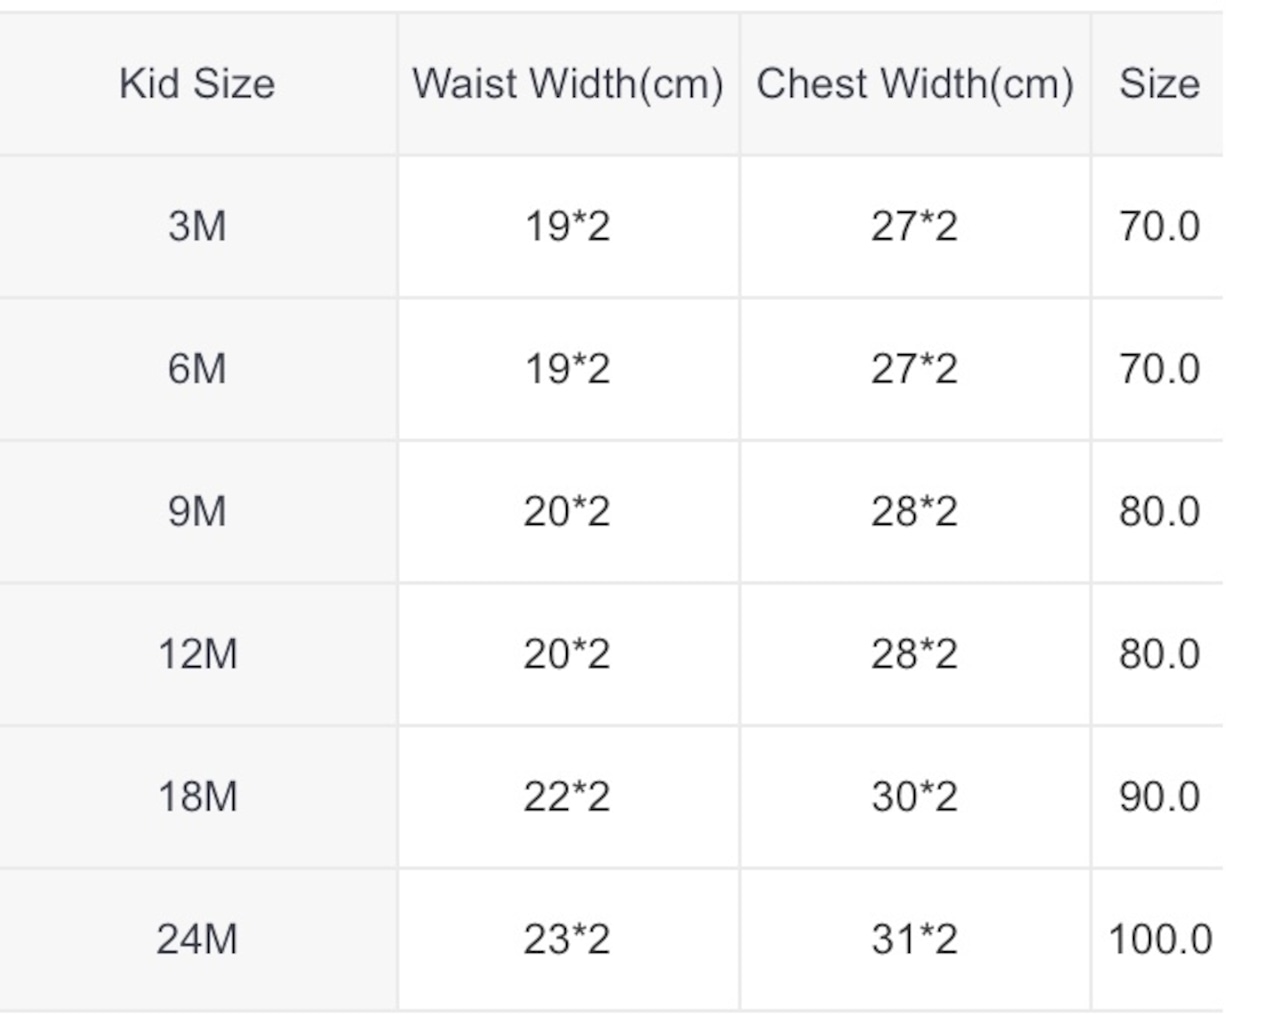
Task: Select the 12M row label
Action: [x=197, y=655]
